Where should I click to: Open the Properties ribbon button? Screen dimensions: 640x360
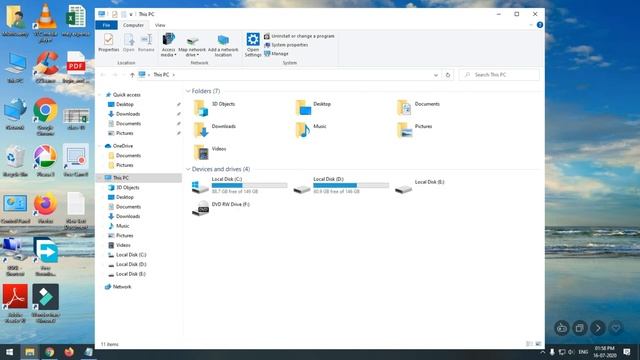coord(109,42)
